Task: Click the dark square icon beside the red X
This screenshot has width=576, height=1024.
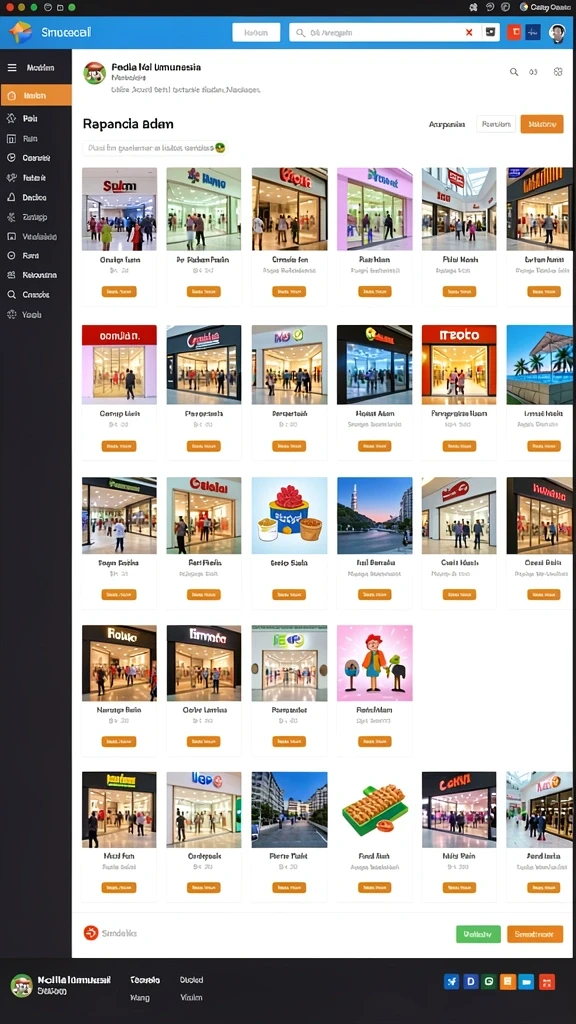Action: 490,32
